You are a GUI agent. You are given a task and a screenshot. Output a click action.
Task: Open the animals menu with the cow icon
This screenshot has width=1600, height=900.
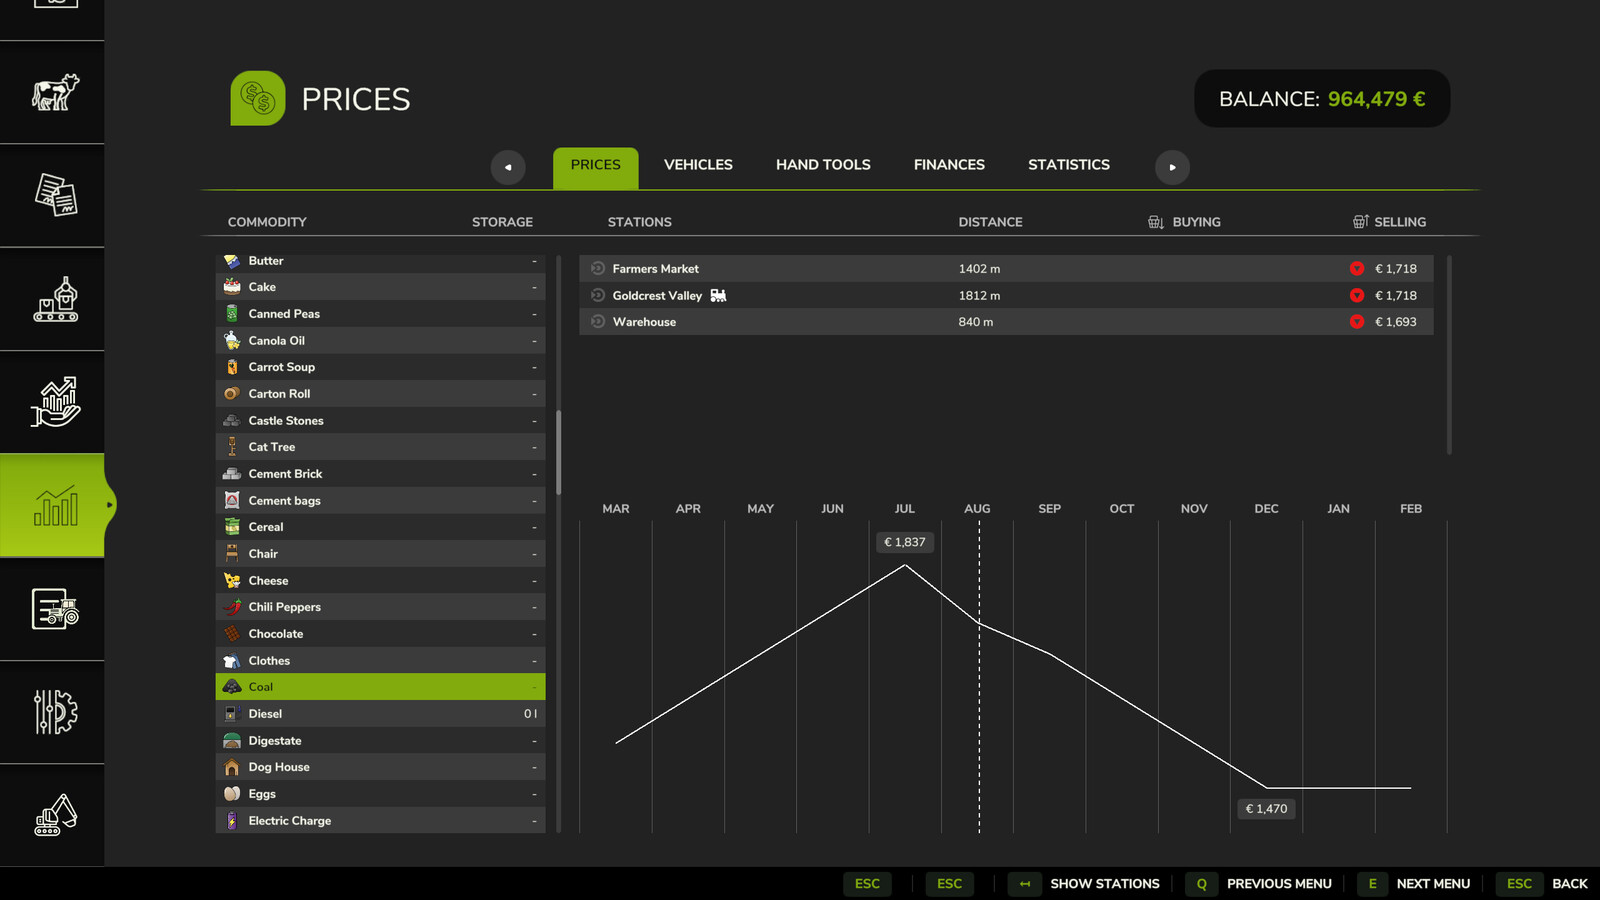coord(54,92)
